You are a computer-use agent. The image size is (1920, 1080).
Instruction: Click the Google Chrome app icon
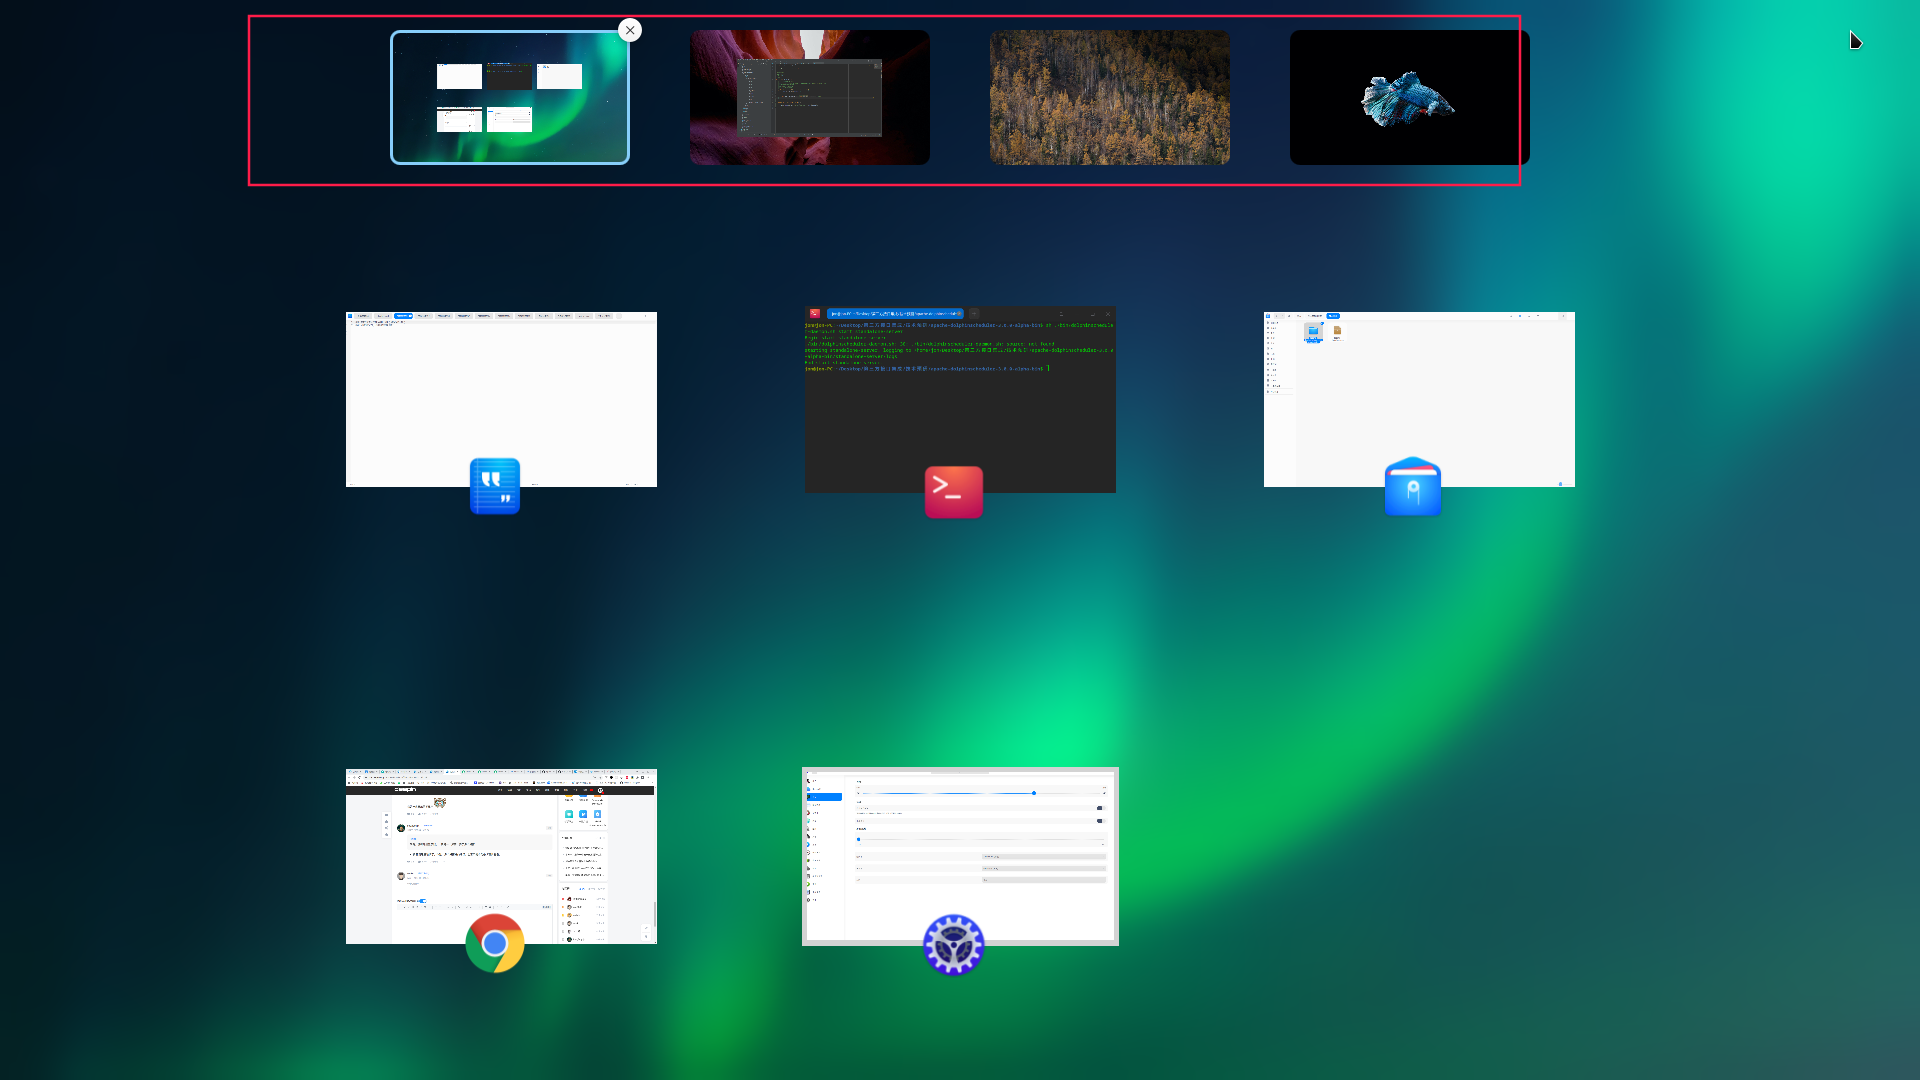click(495, 943)
